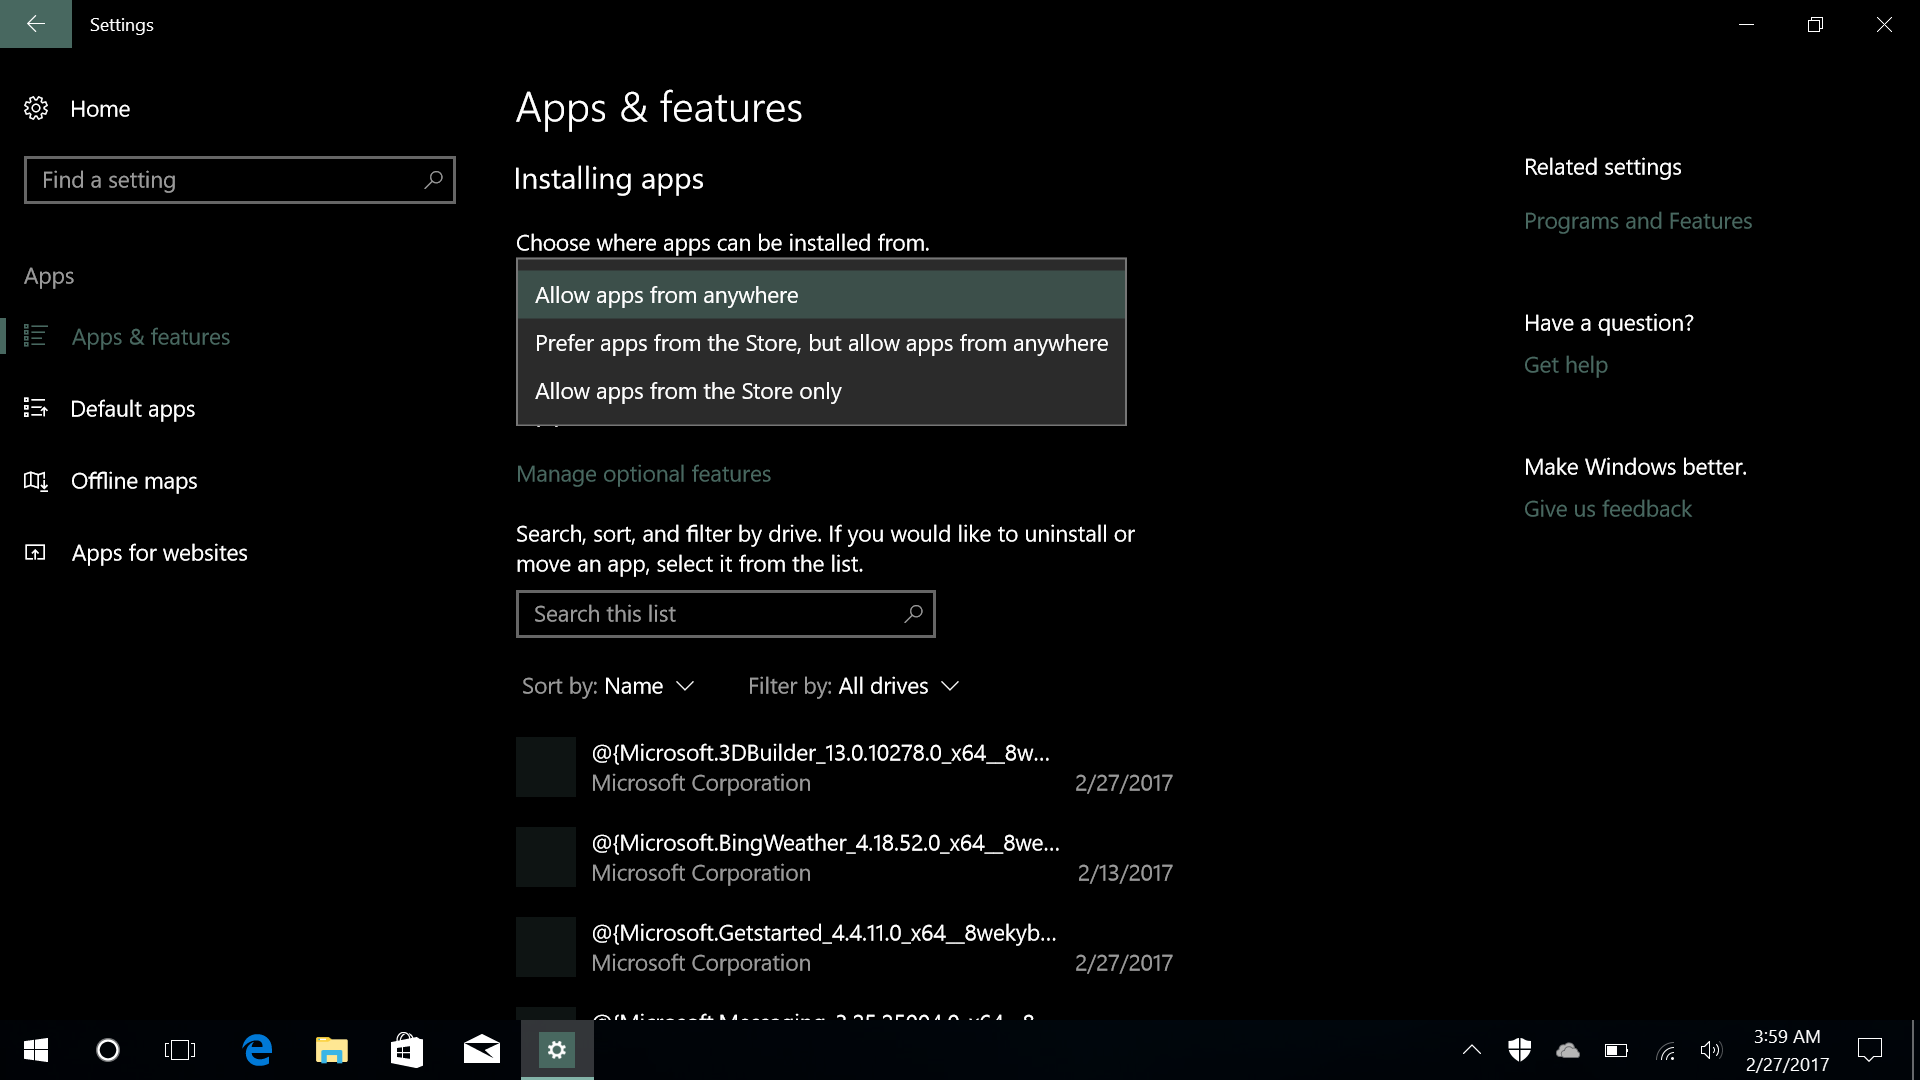Open Microsoft Edge from the taskbar
The height and width of the screenshot is (1080, 1920).
pos(257,1050)
